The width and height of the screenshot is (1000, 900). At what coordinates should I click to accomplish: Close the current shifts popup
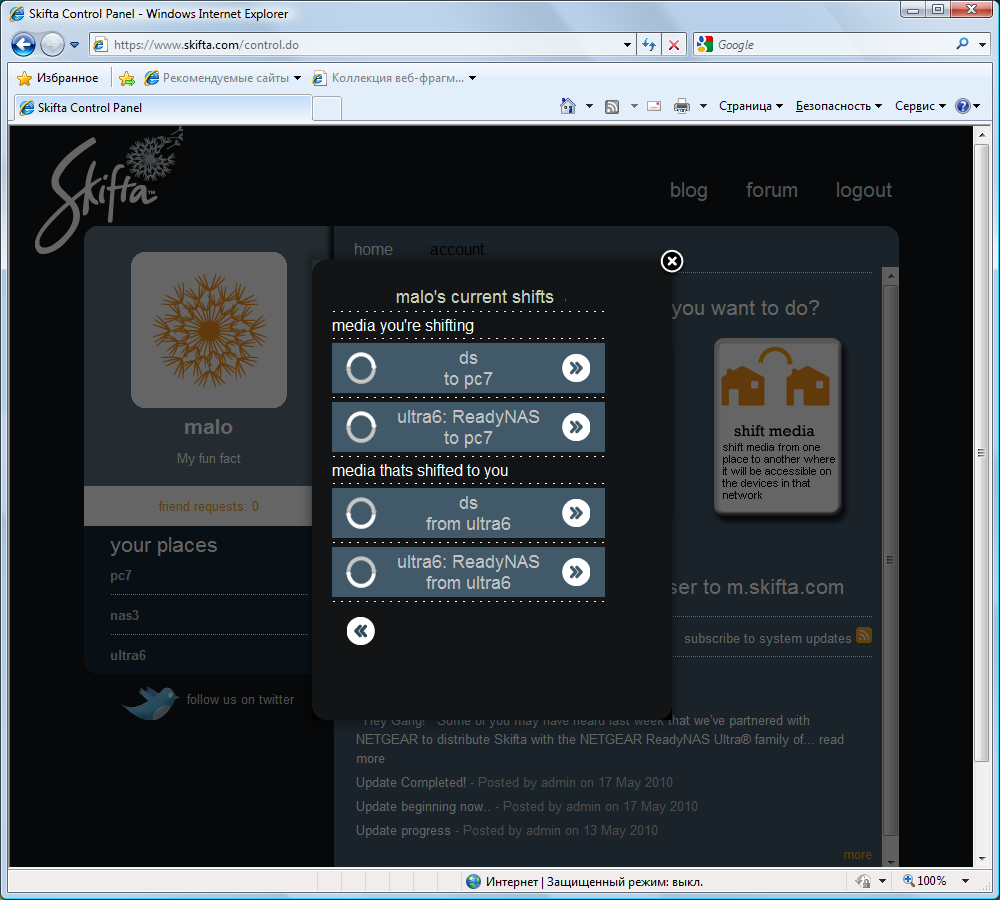click(672, 261)
